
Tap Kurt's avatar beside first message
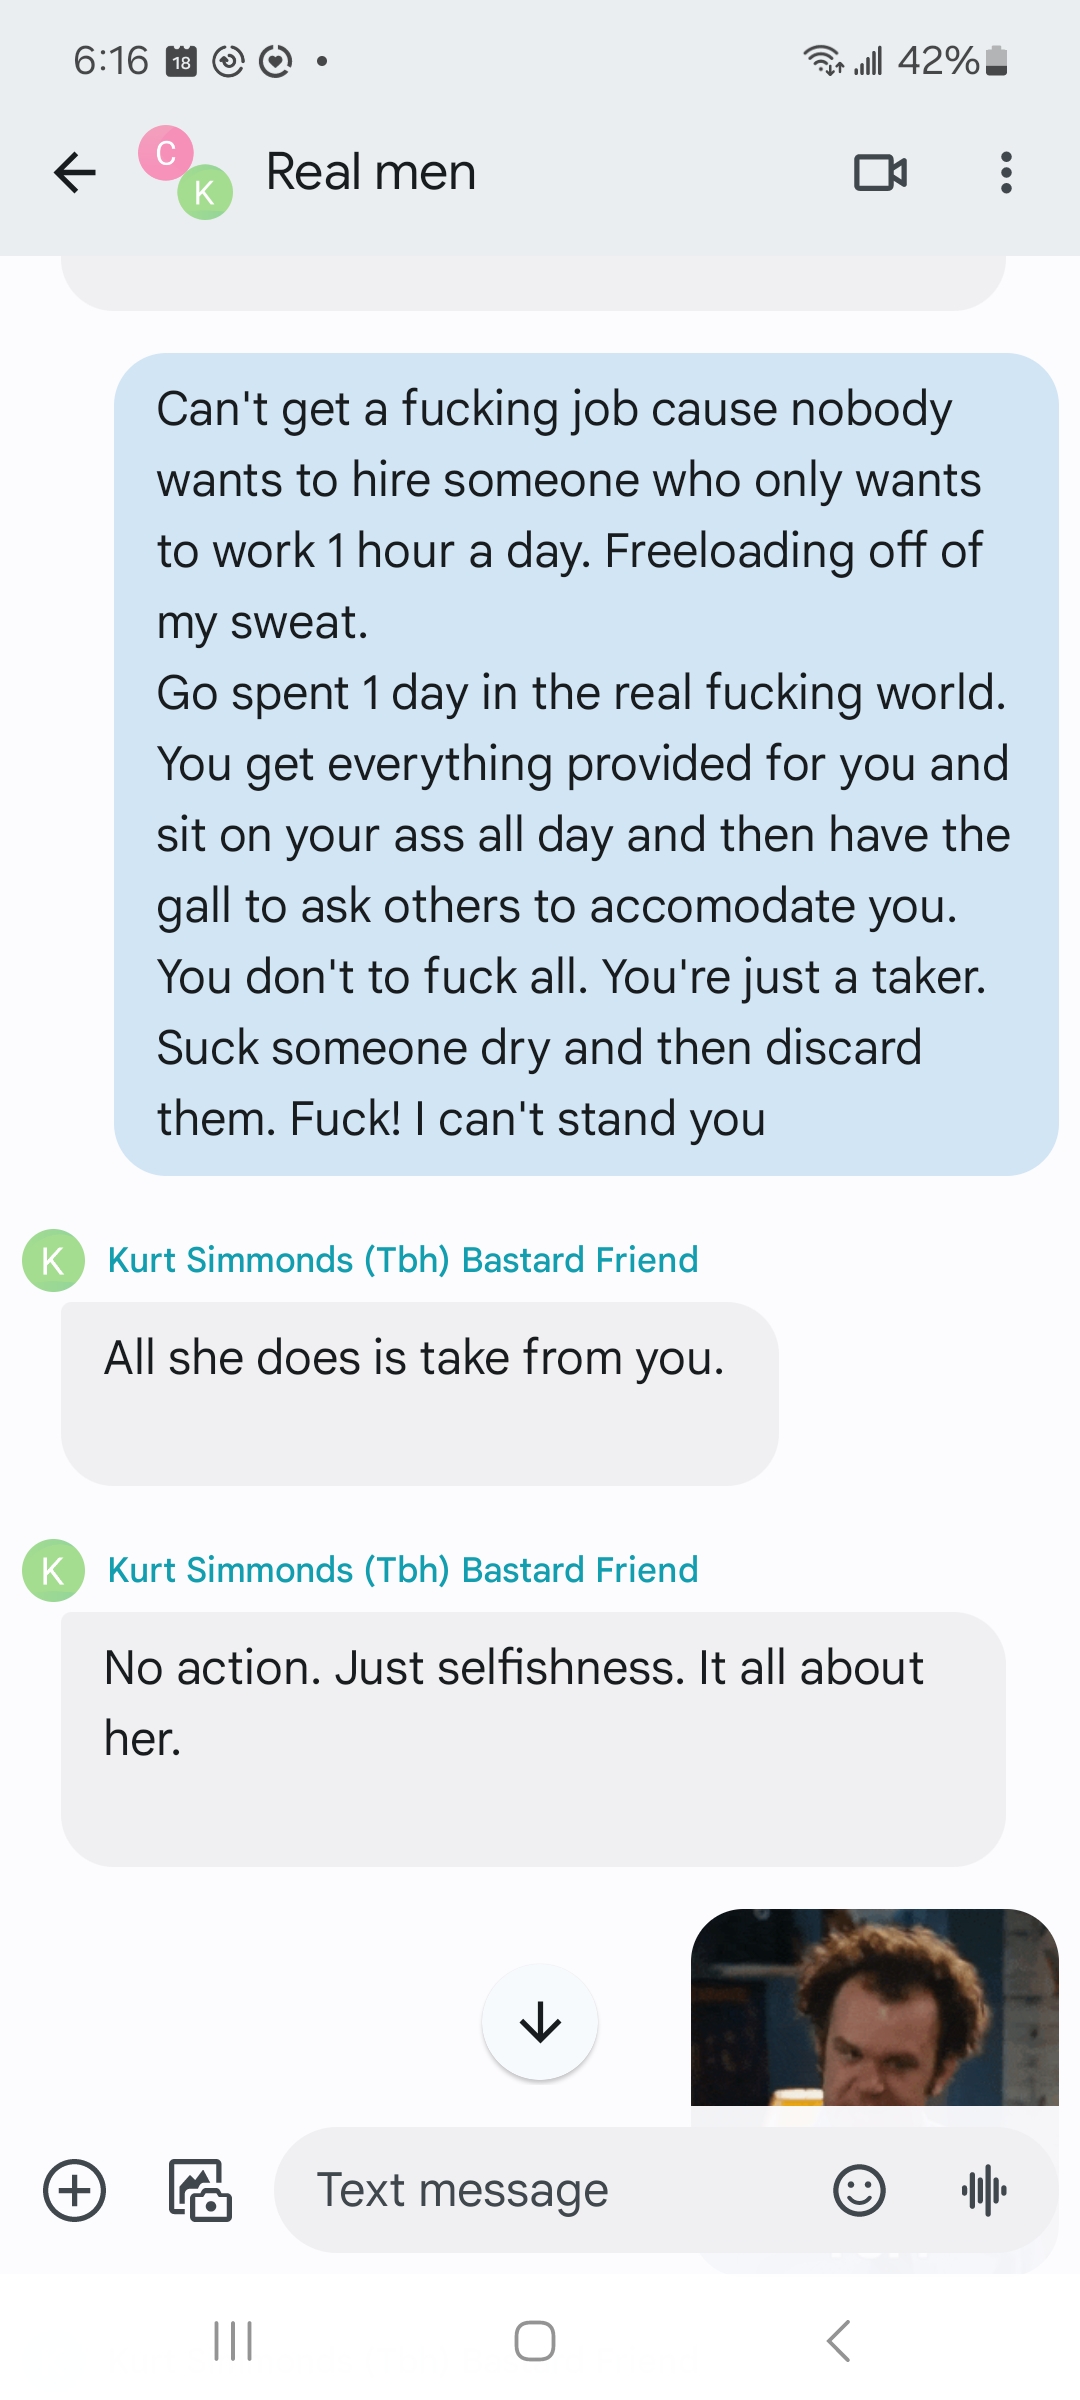tap(53, 1260)
